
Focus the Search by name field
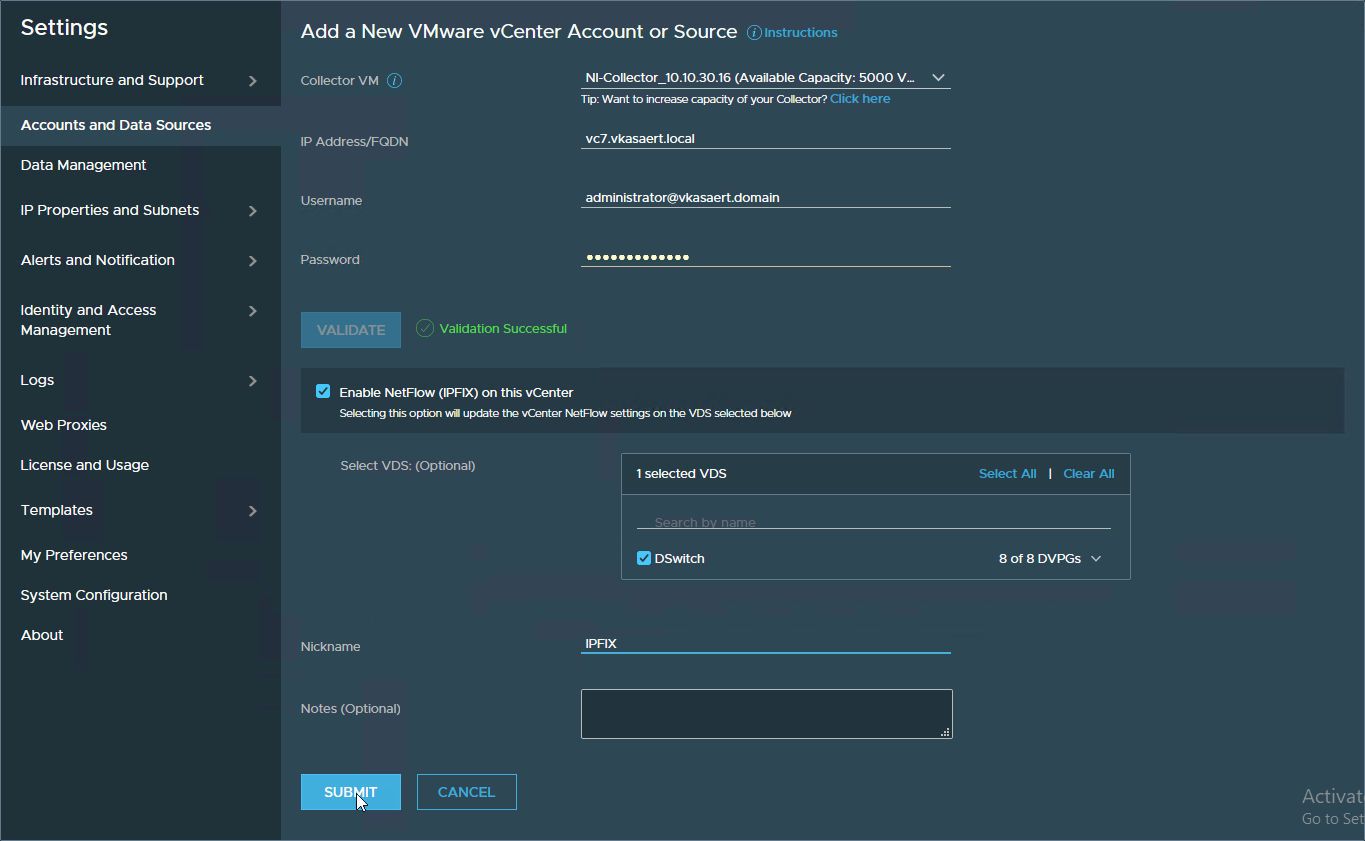(873, 522)
